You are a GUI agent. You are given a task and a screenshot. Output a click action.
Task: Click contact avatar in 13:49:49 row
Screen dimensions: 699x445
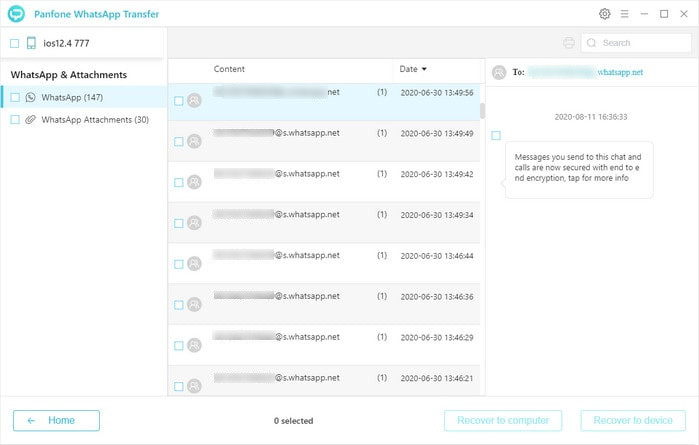194,141
